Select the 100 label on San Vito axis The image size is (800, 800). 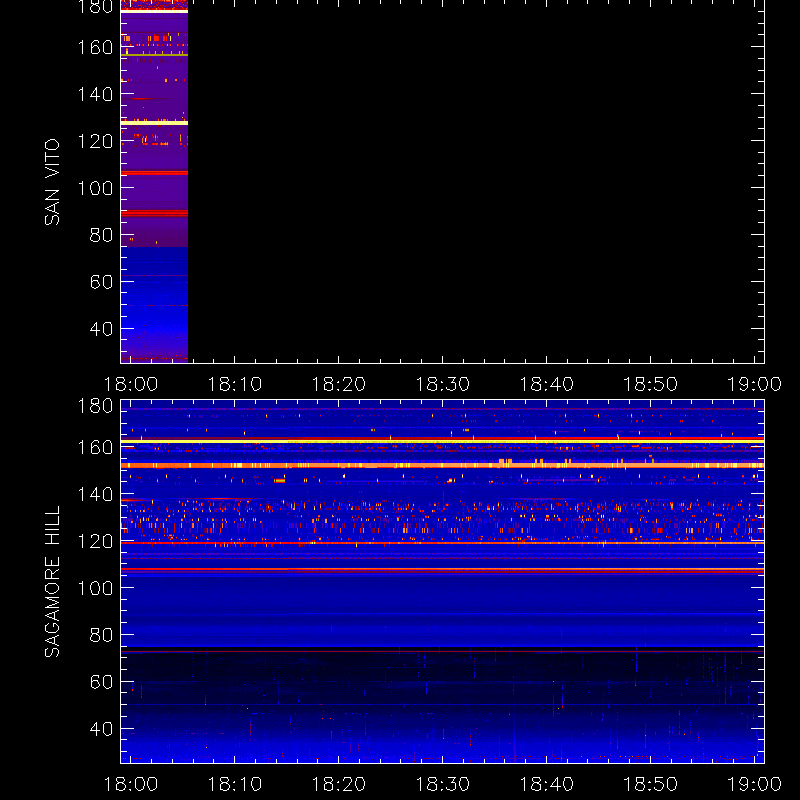click(x=95, y=188)
